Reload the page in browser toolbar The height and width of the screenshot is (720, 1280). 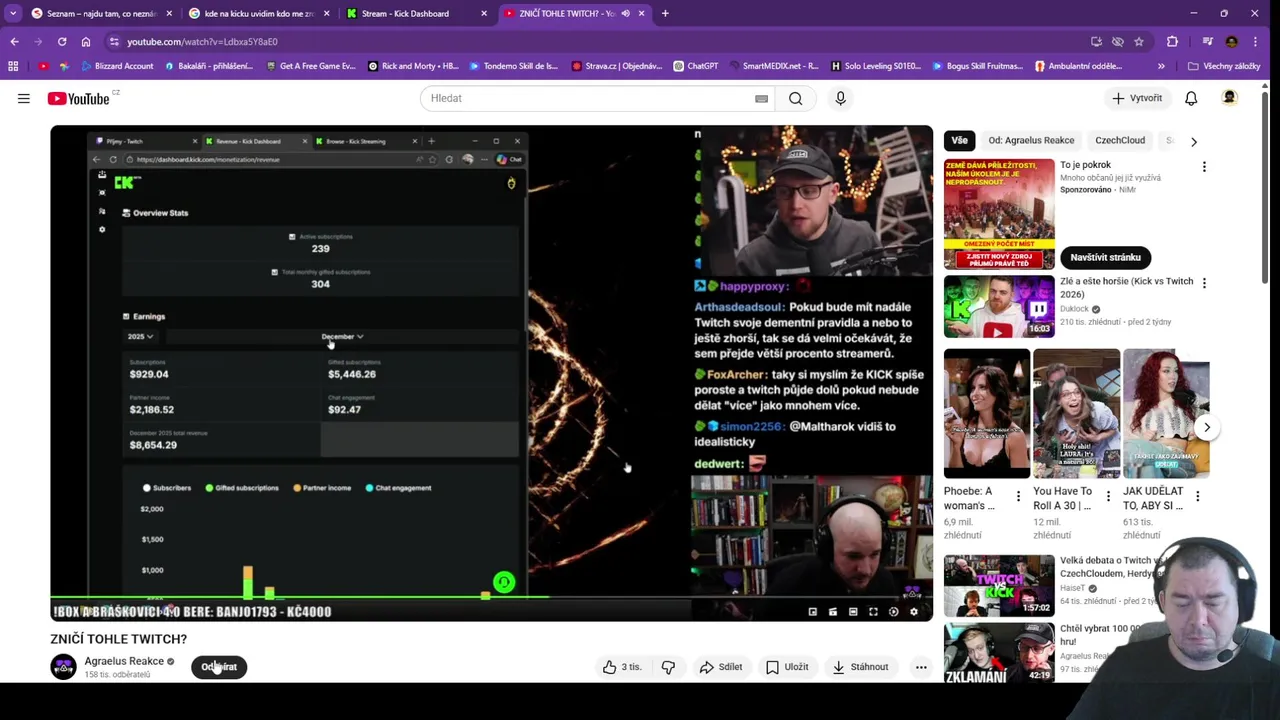[62, 41]
